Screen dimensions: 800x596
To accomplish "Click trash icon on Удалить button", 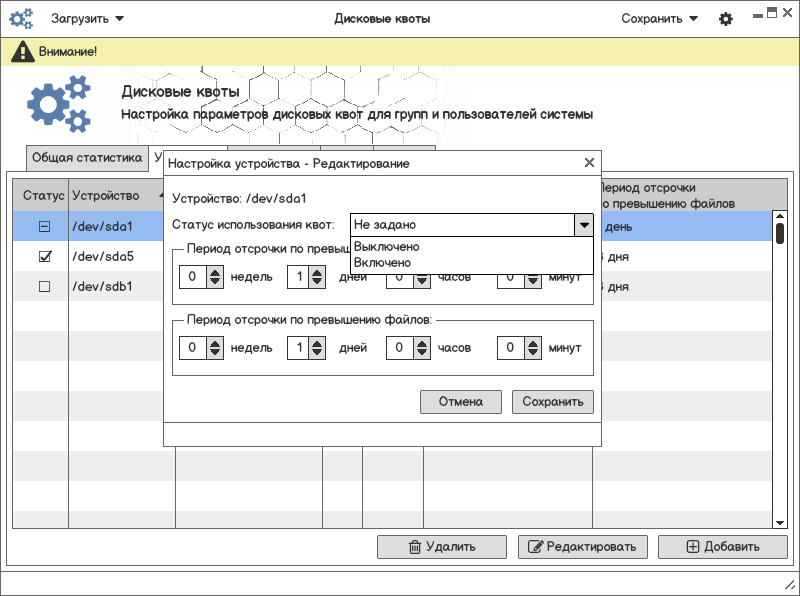I will pyautogui.click(x=414, y=547).
